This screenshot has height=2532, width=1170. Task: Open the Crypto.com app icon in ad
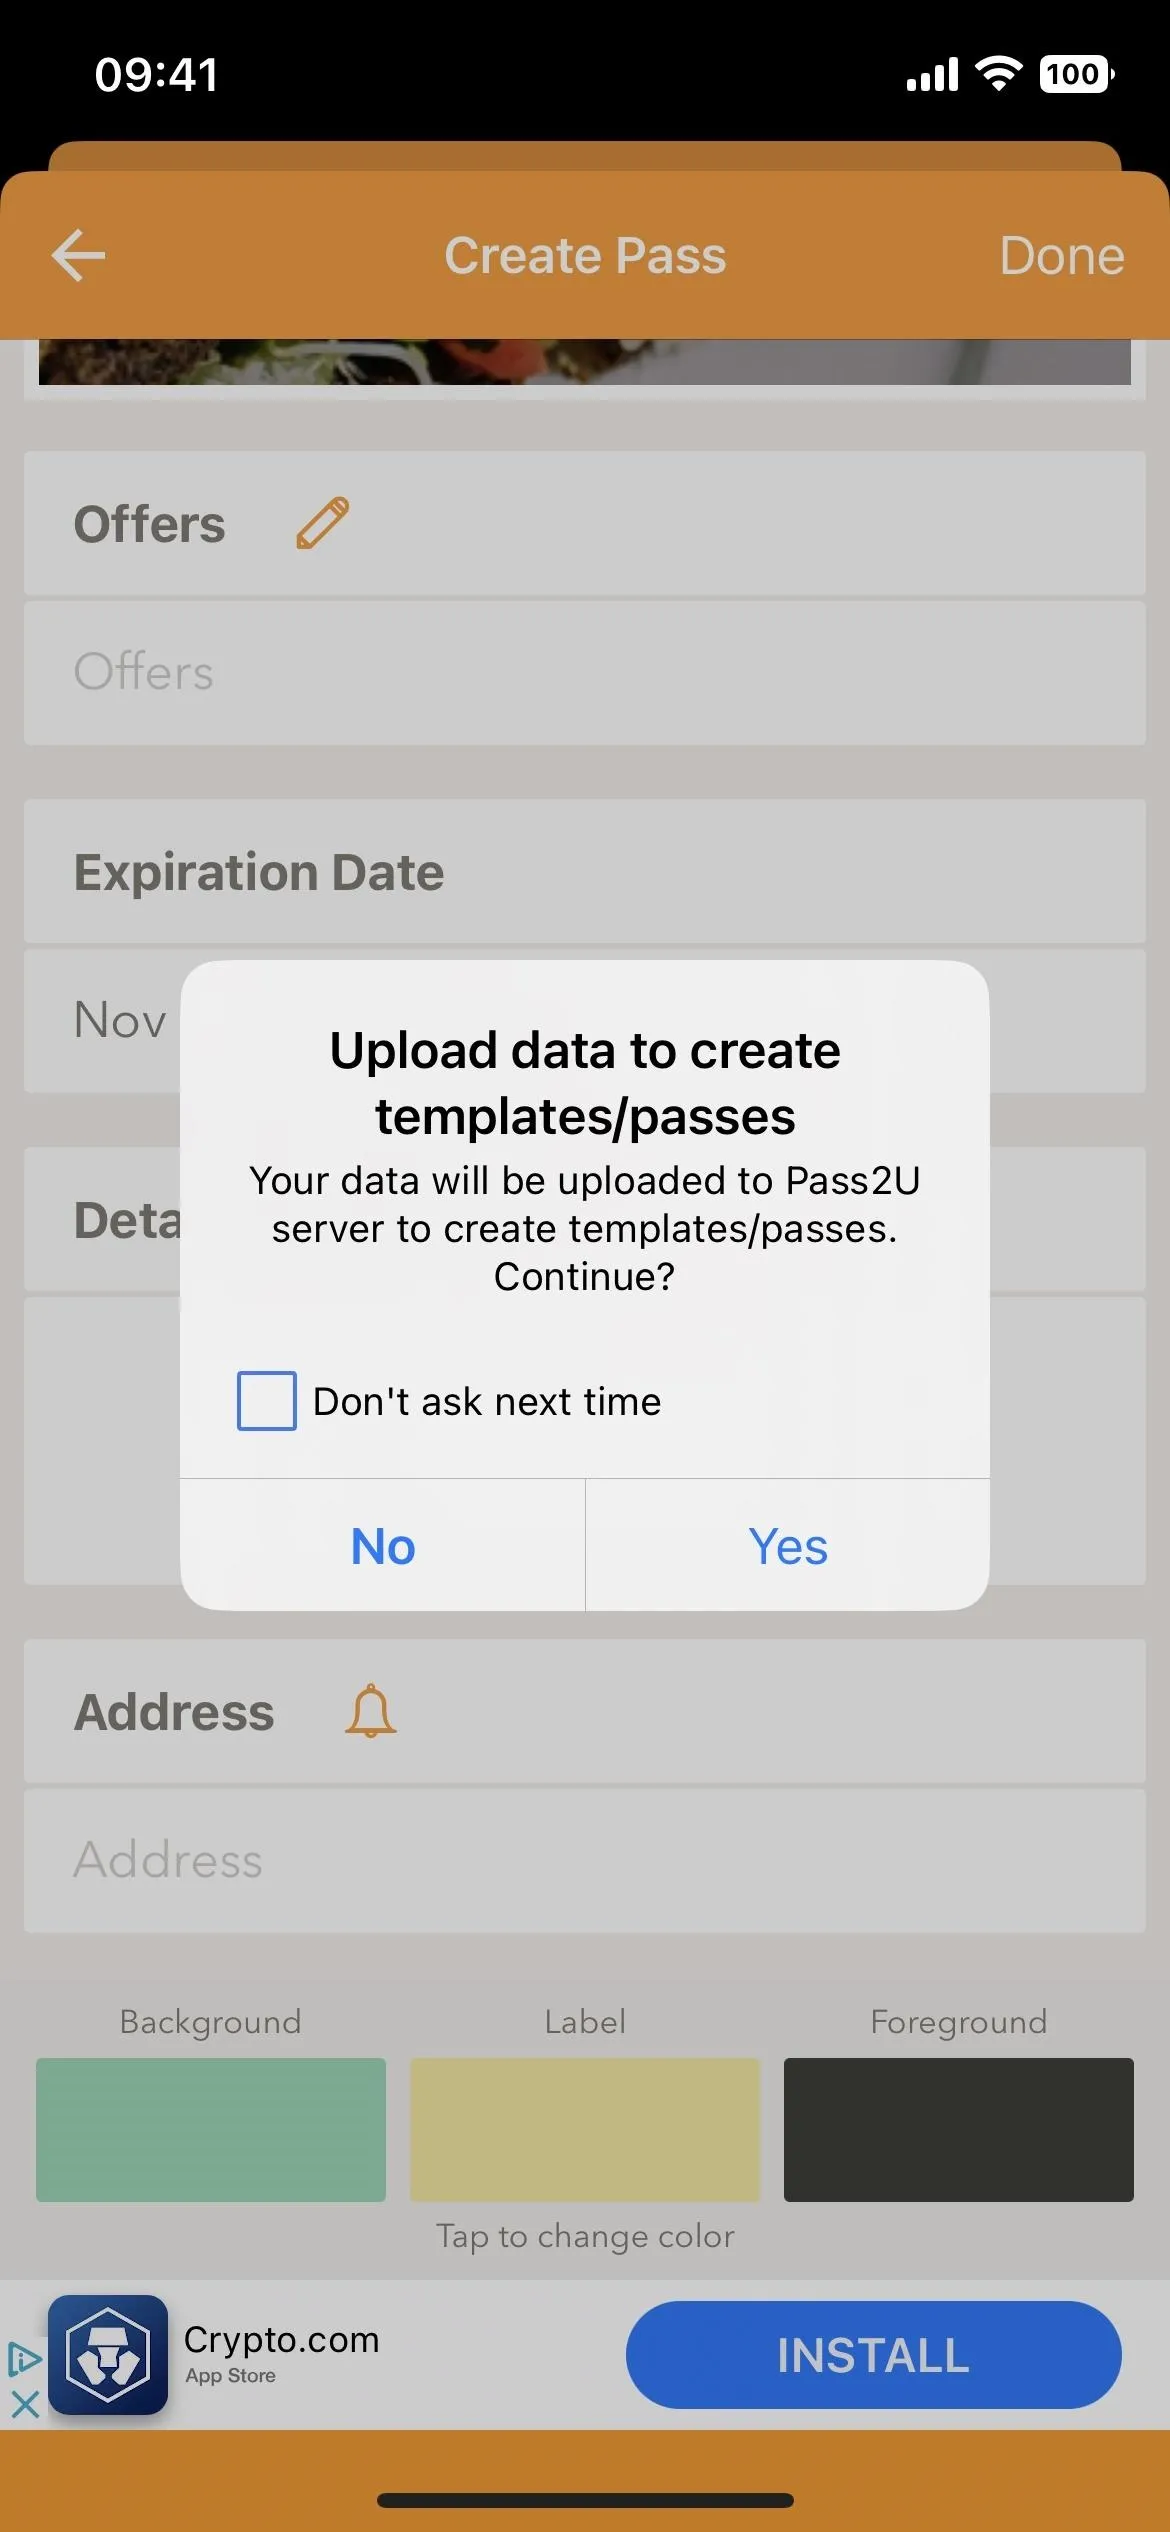pos(108,2355)
